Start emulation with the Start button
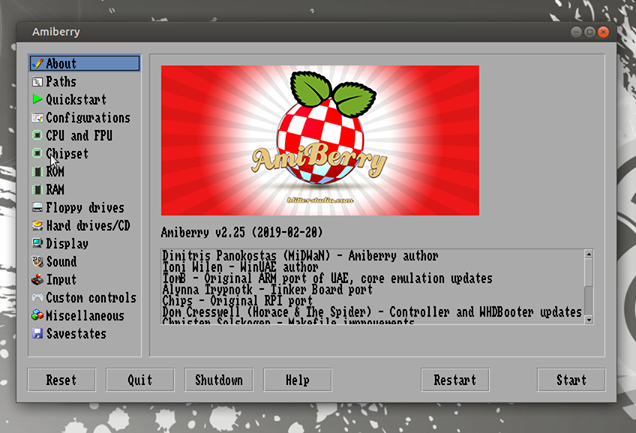This screenshot has height=433, width=636. pos(572,380)
